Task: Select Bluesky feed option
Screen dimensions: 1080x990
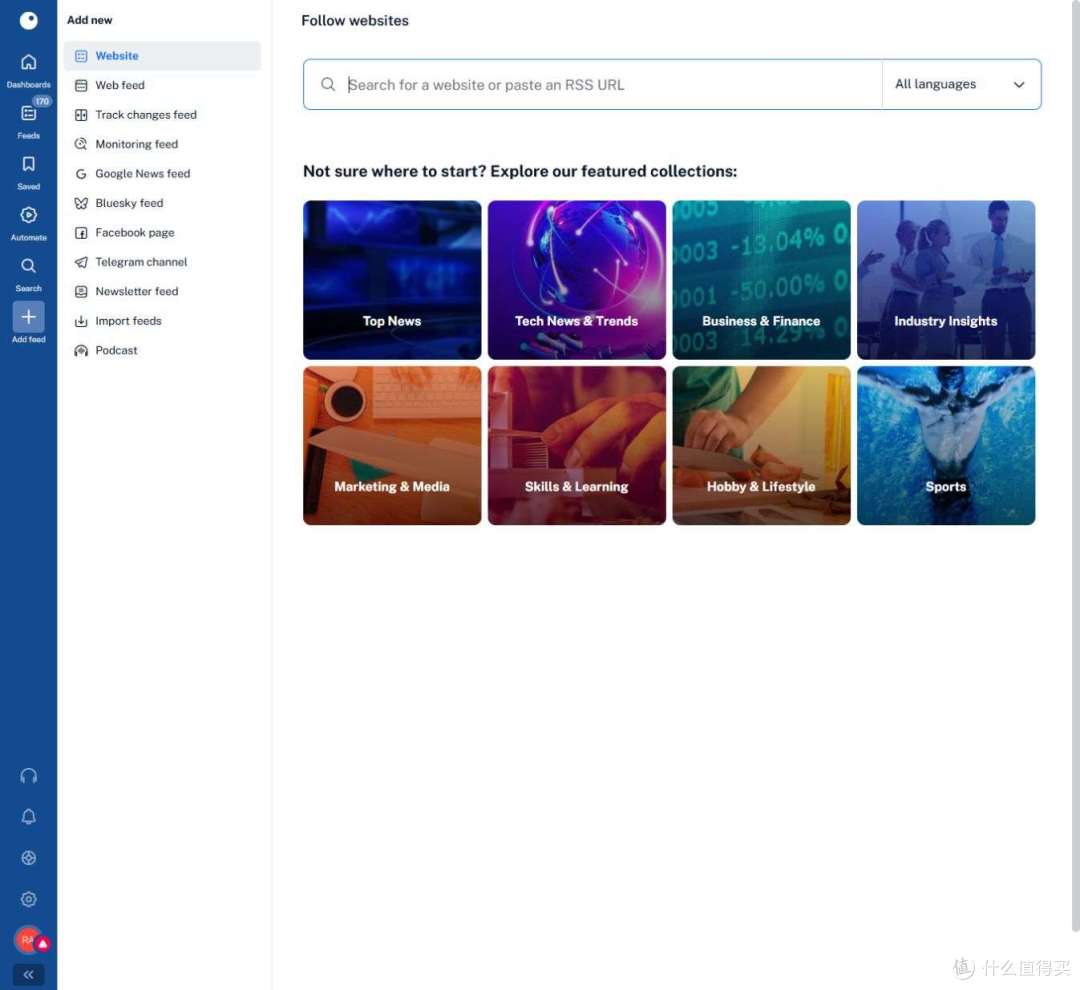Action: click(x=162, y=203)
